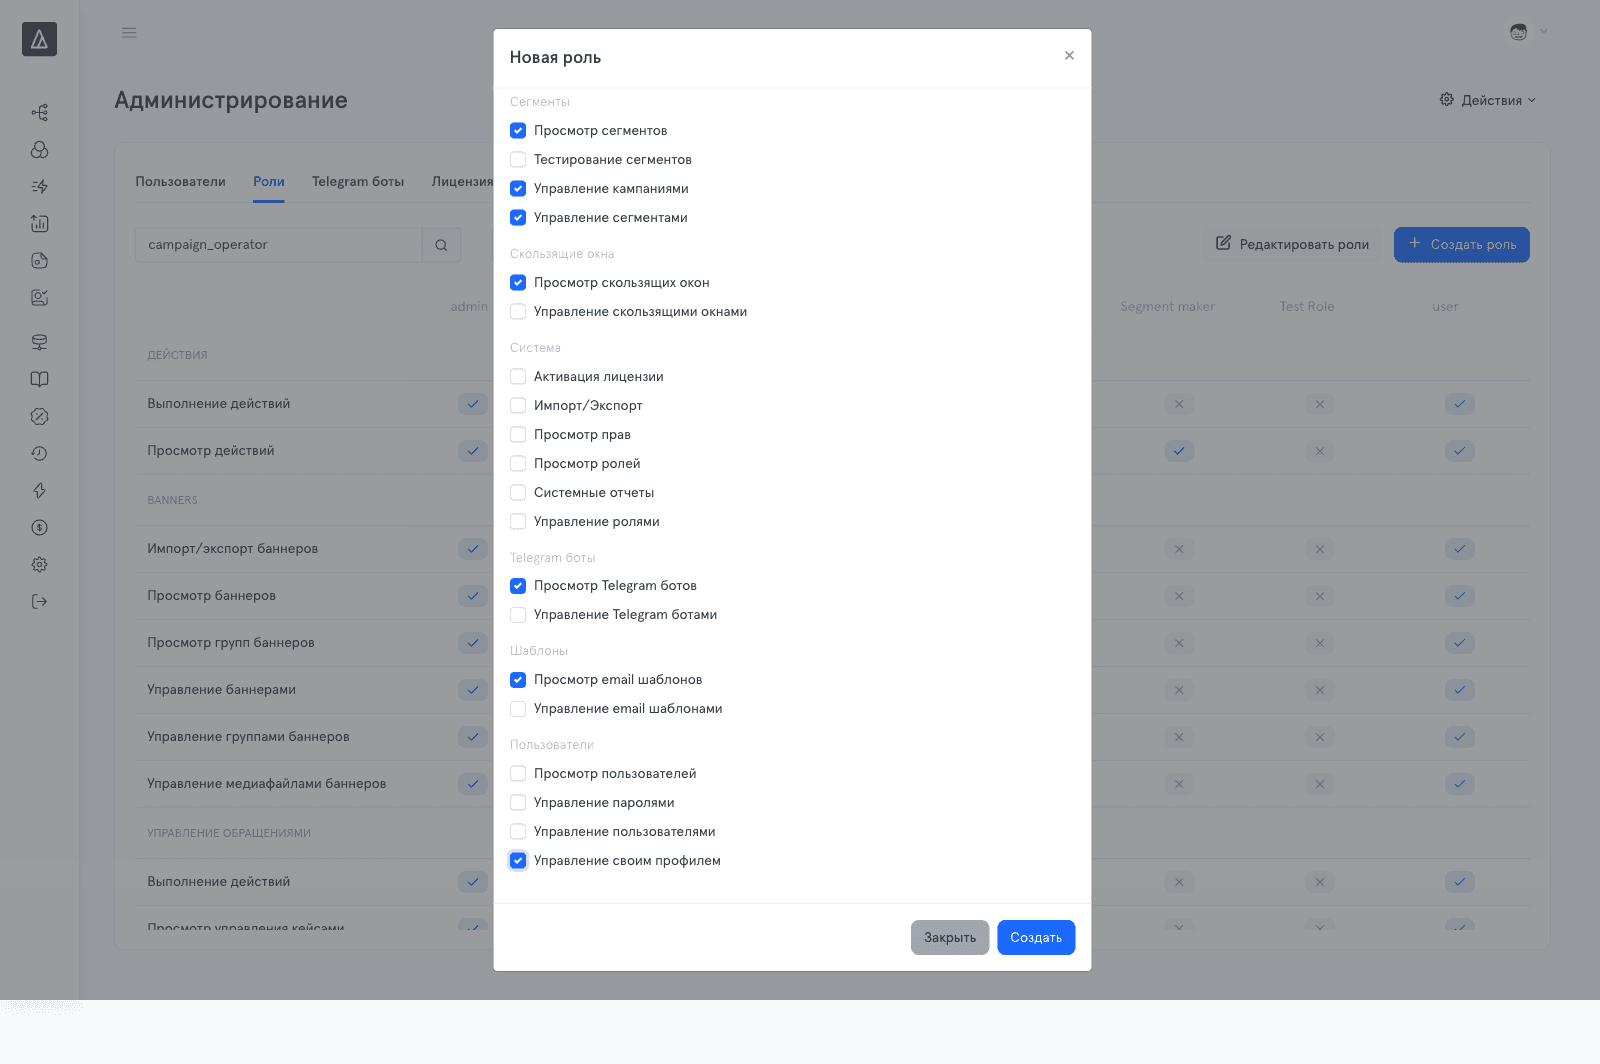The height and width of the screenshot is (1064, 1600).
Task: Click the hamburger menu icon
Action: [x=129, y=33]
